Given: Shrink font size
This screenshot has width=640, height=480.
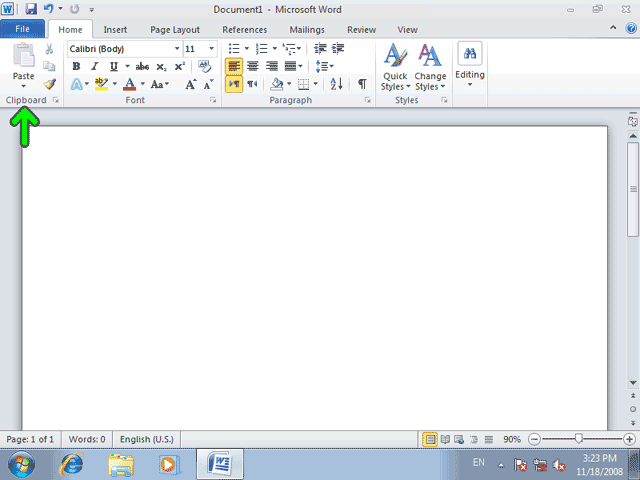Looking at the screenshot, I should (208, 84).
